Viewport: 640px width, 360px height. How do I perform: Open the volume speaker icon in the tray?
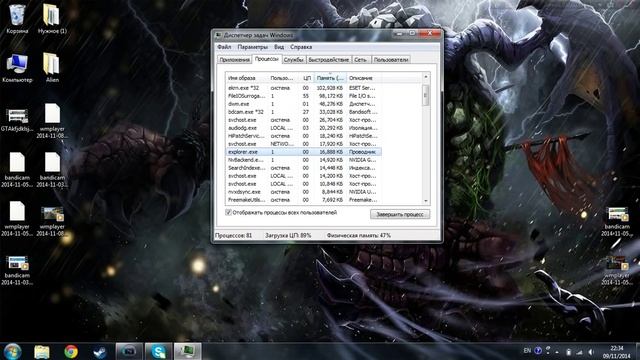[x=591, y=352]
